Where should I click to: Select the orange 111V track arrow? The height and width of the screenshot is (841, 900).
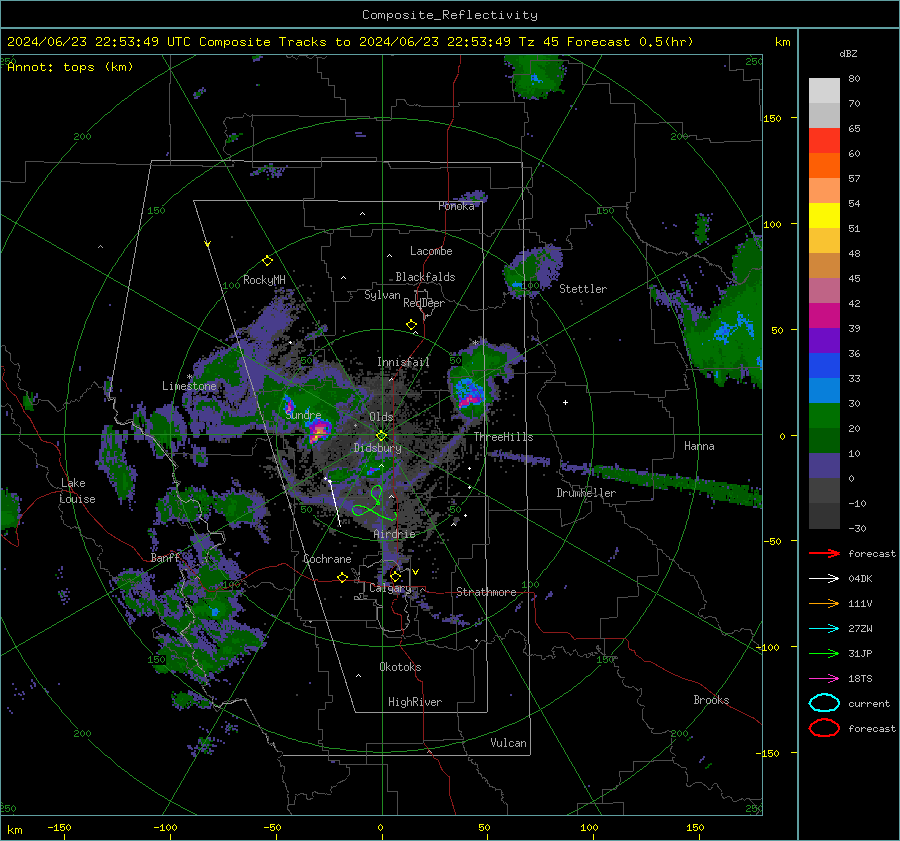(x=824, y=603)
